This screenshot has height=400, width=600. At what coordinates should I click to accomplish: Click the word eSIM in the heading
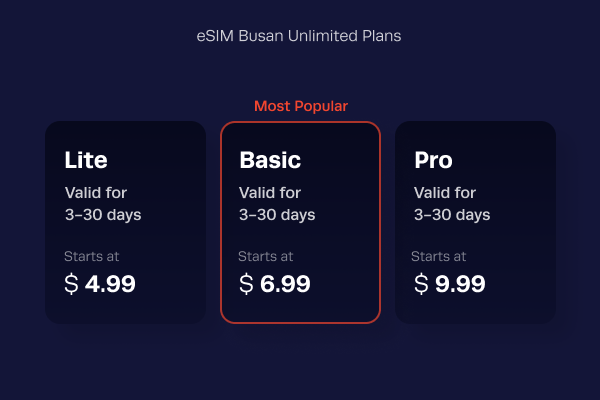[216, 36]
